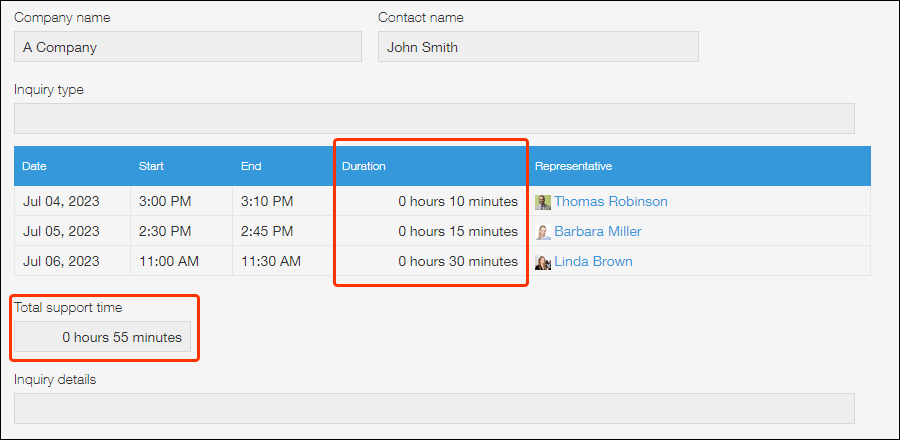Image resolution: width=900 pixels, height=440 pixels.
Task: Select the Total support time field
Action: (102, 337)
